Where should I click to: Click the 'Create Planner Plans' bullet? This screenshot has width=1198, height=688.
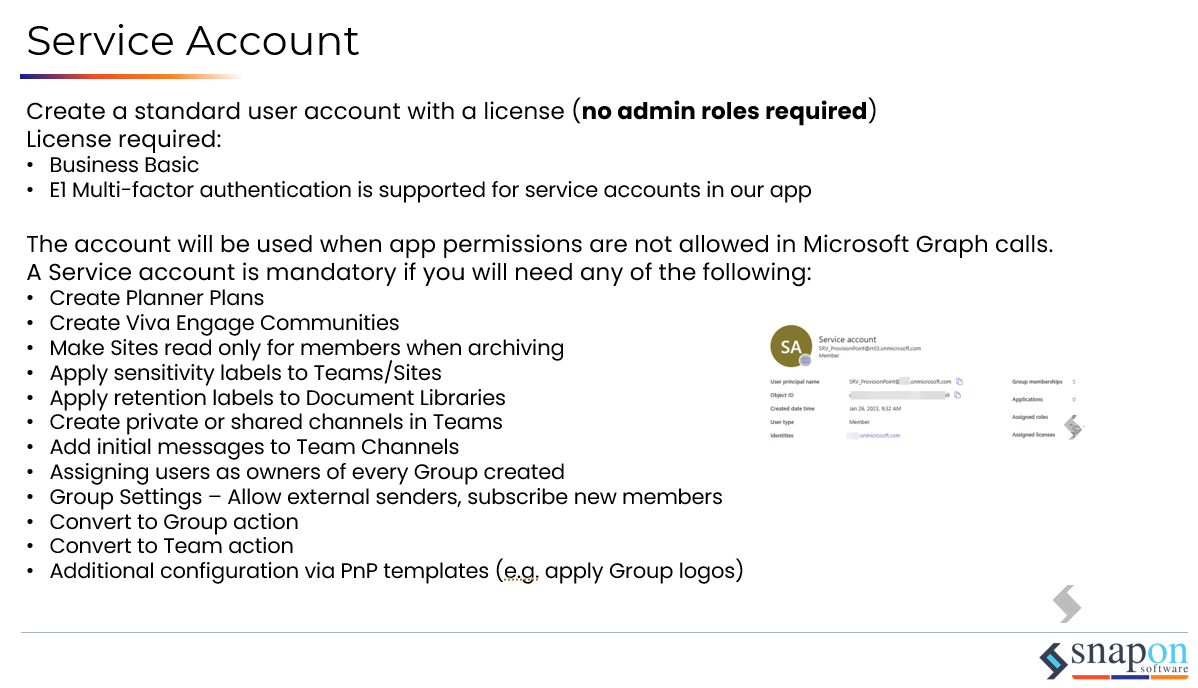pos(157,298)
